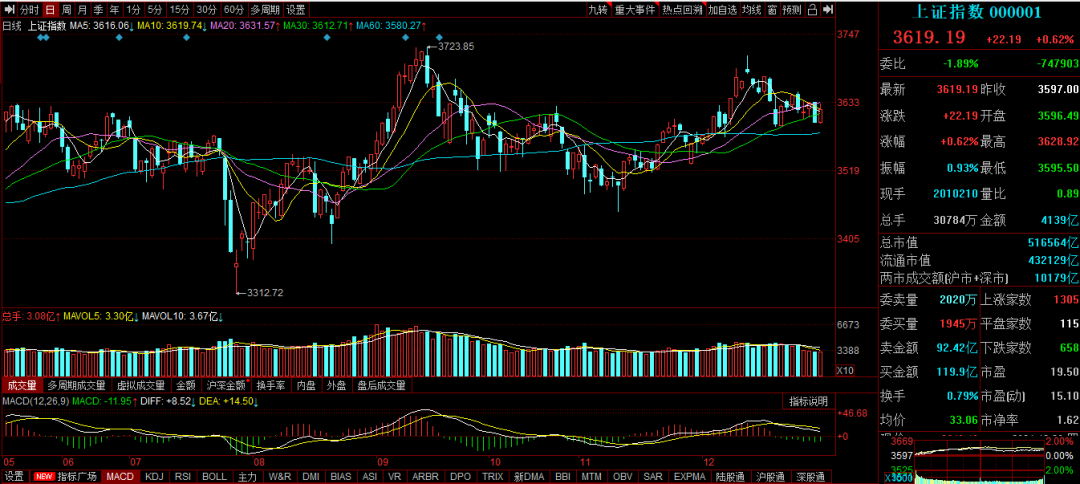This screenshot has height=484, width=1080.
Task: Toggle 均线 moving average lines
Action: pyautogui.click(x=752, y=10)
